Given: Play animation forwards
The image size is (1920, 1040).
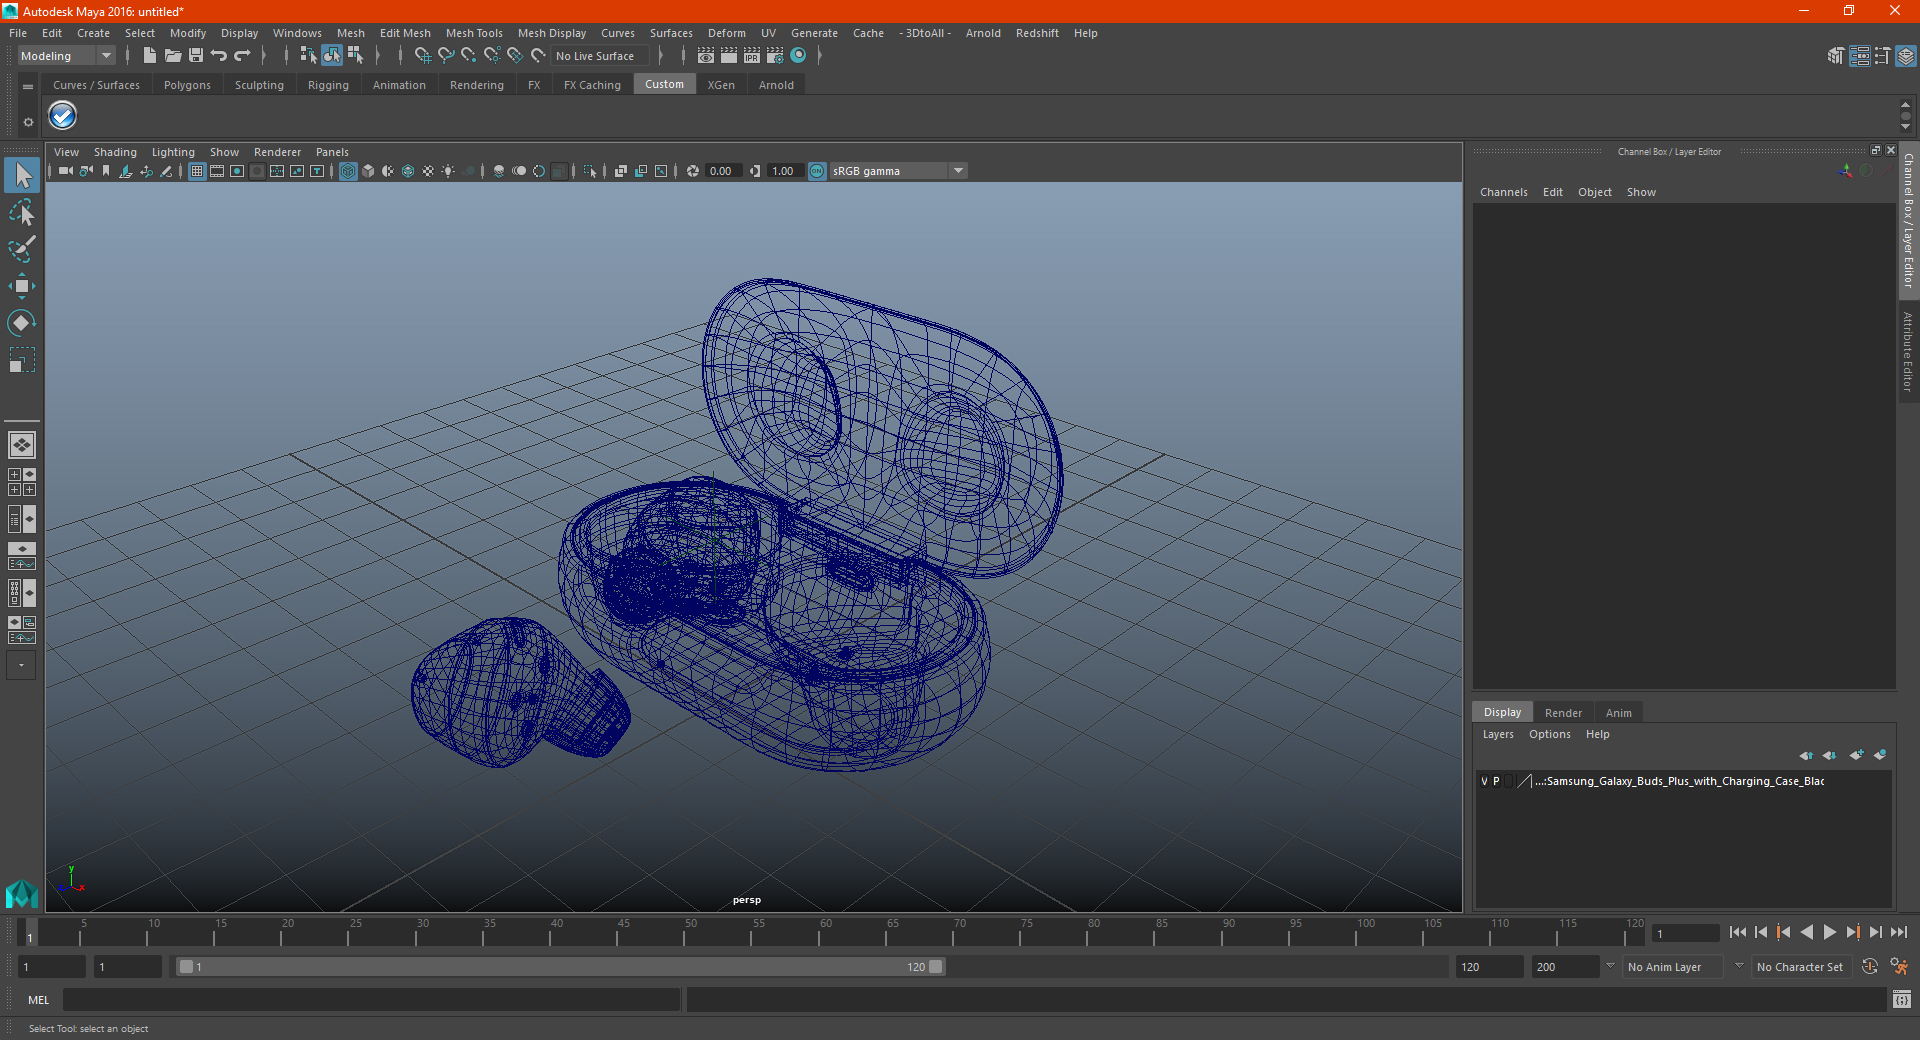Looking at the screenshot, I should [x=1829, y=932].
